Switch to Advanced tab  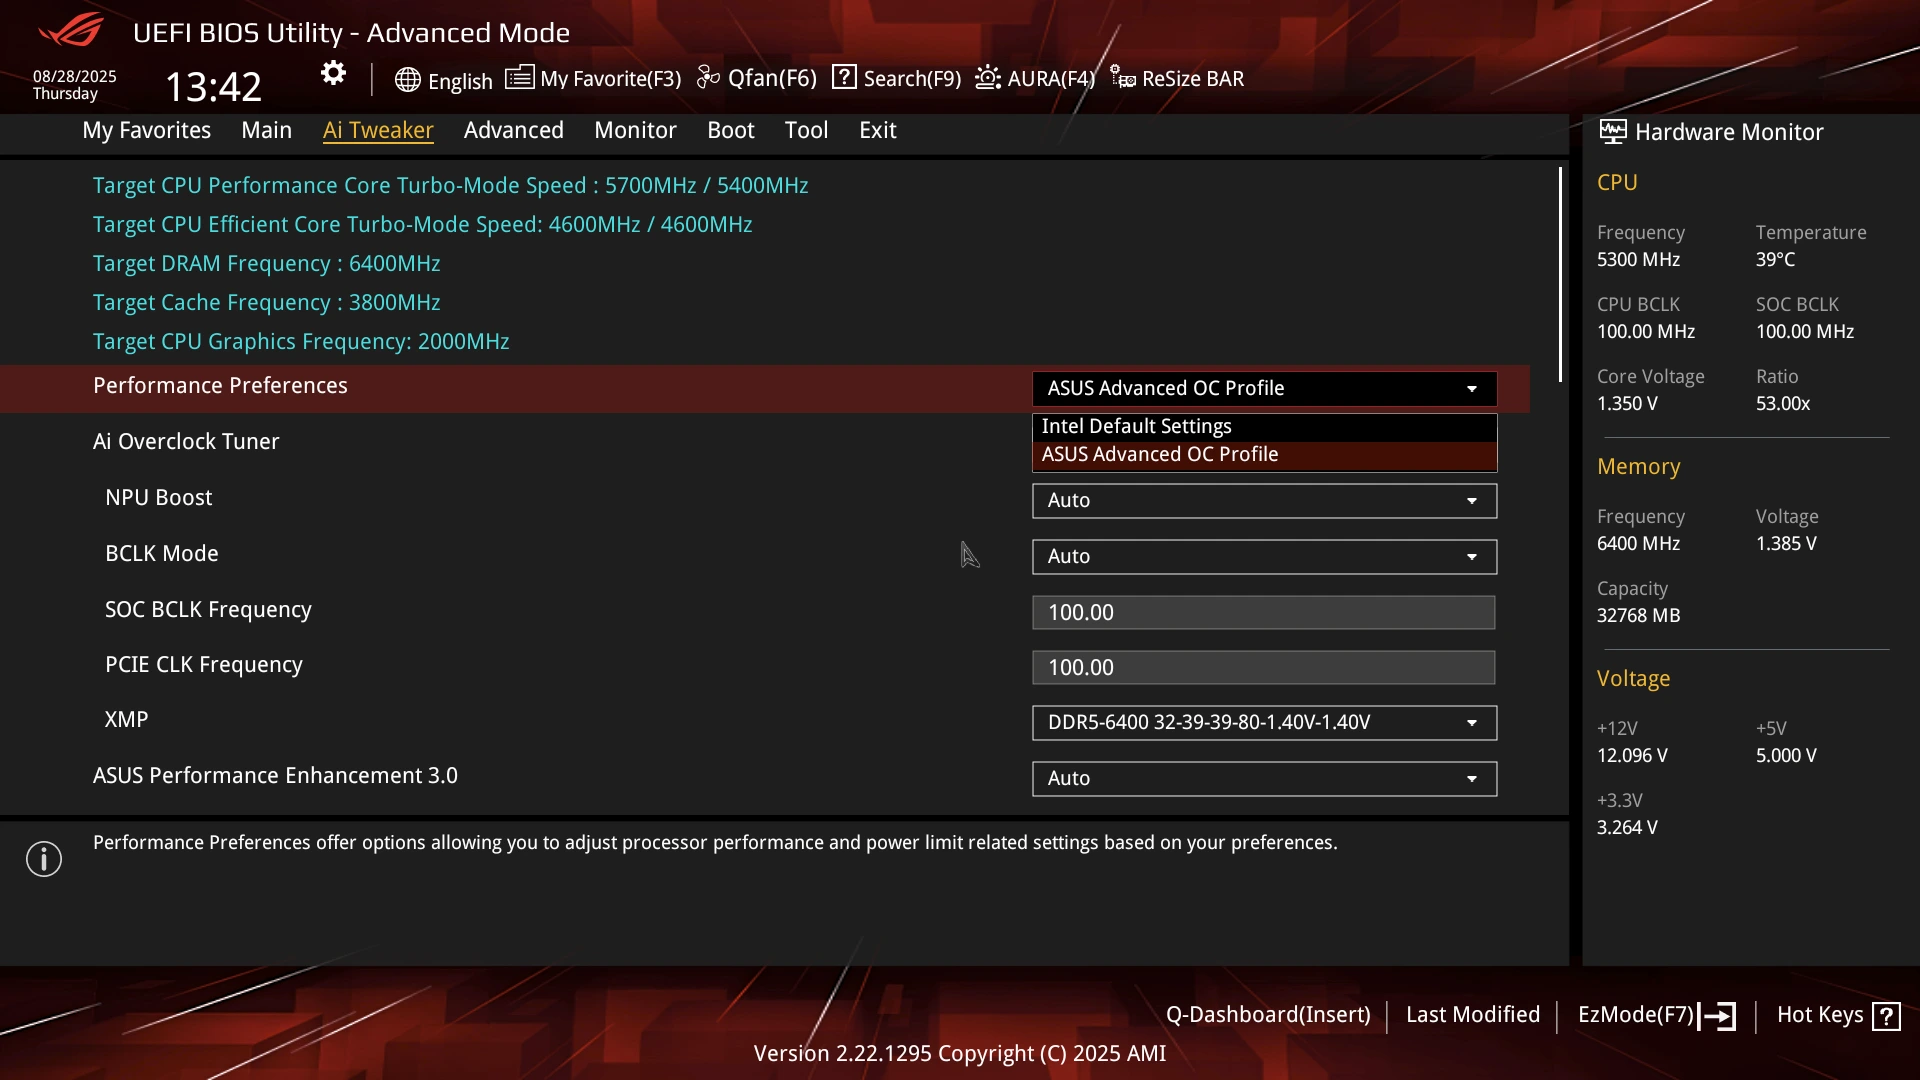tap(513, 130)
